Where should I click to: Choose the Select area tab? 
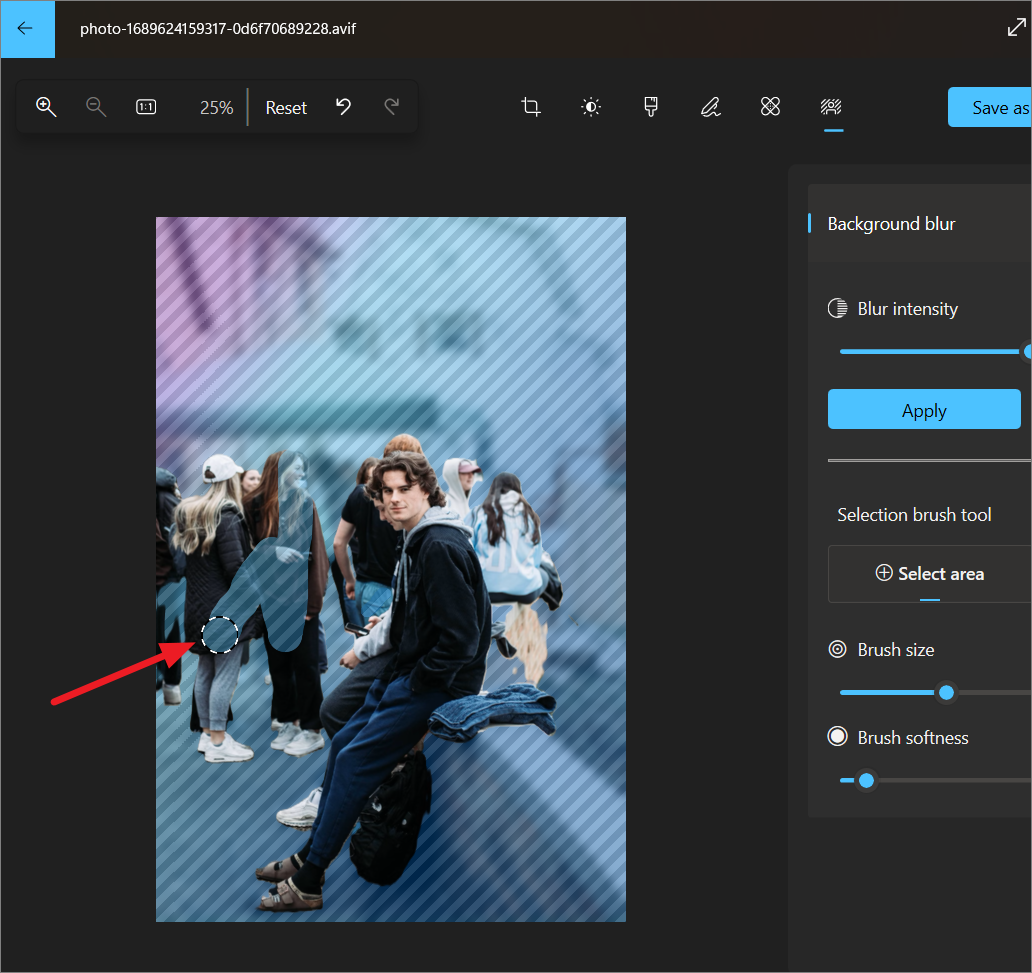click(x=930, y=574)
